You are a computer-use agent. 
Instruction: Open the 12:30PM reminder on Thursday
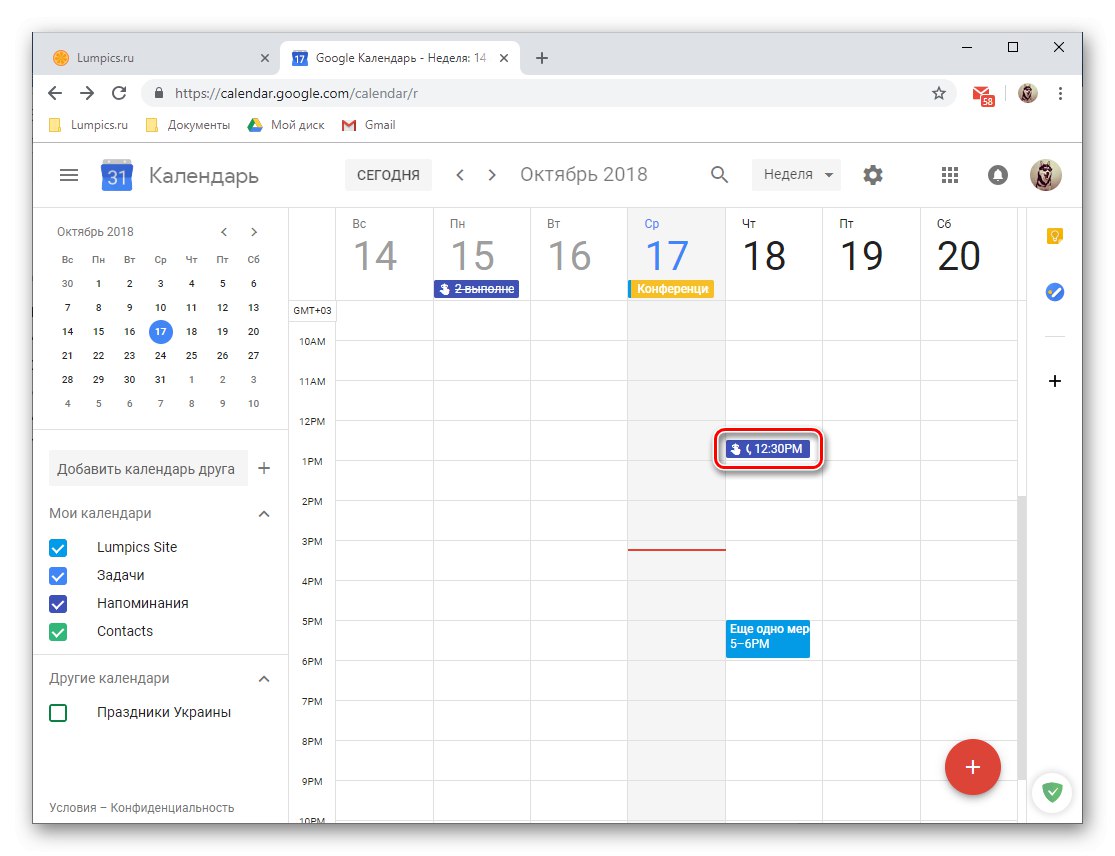(x=767, y=449)
